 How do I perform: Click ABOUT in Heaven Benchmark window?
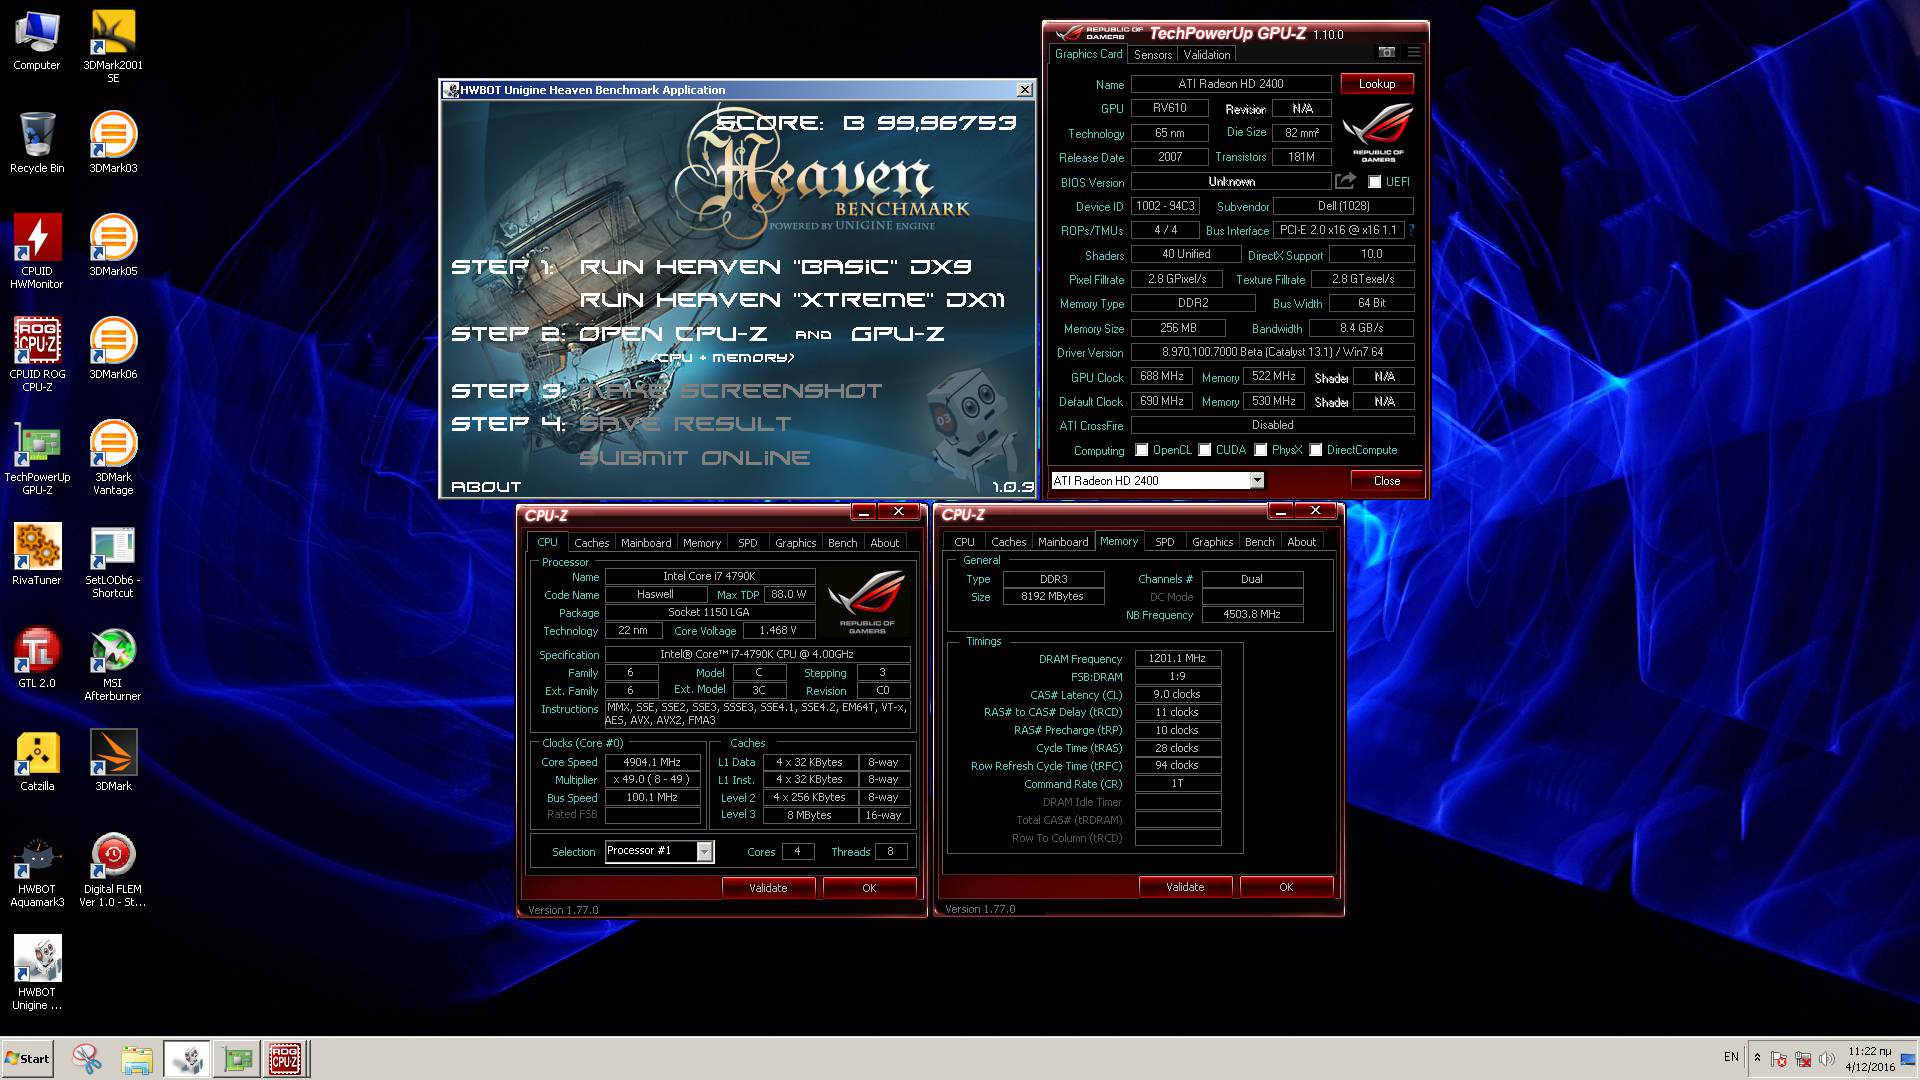[x=486, y=487]
